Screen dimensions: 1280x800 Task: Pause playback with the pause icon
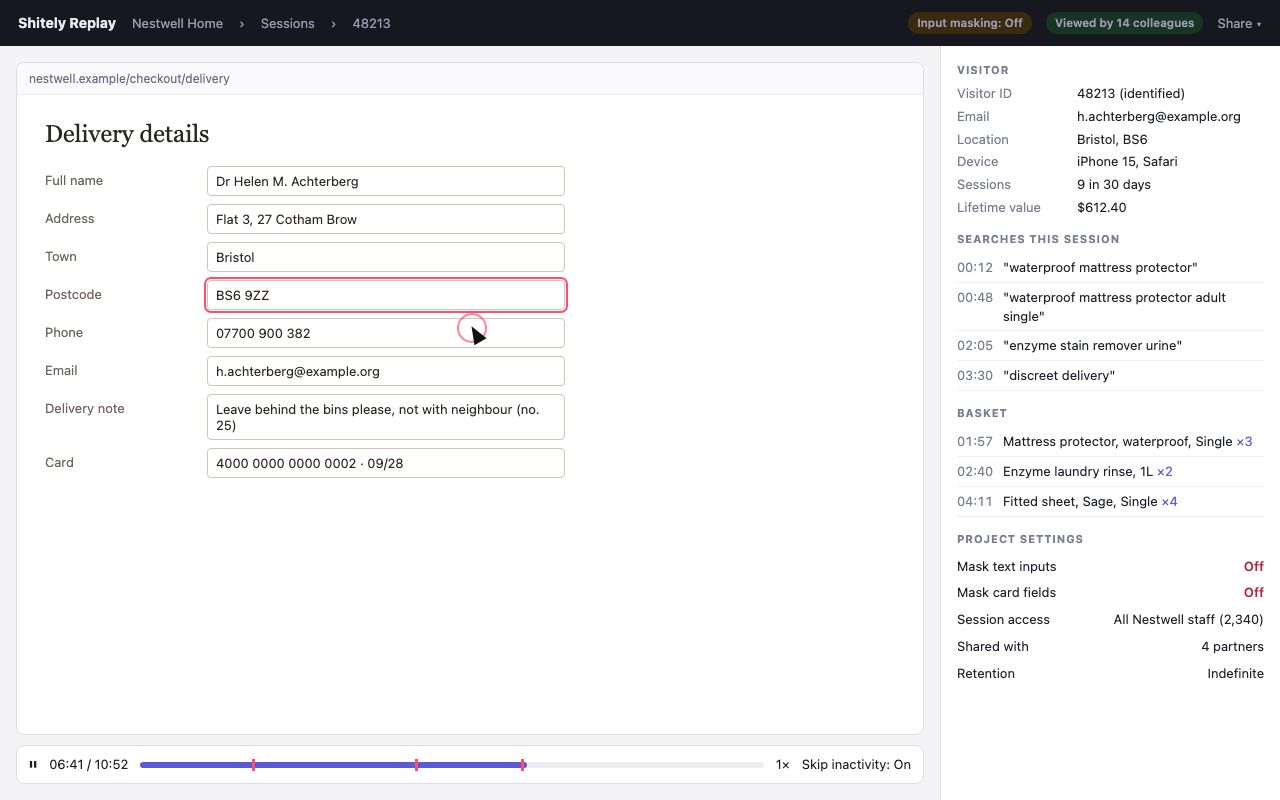tap(33, 765)
